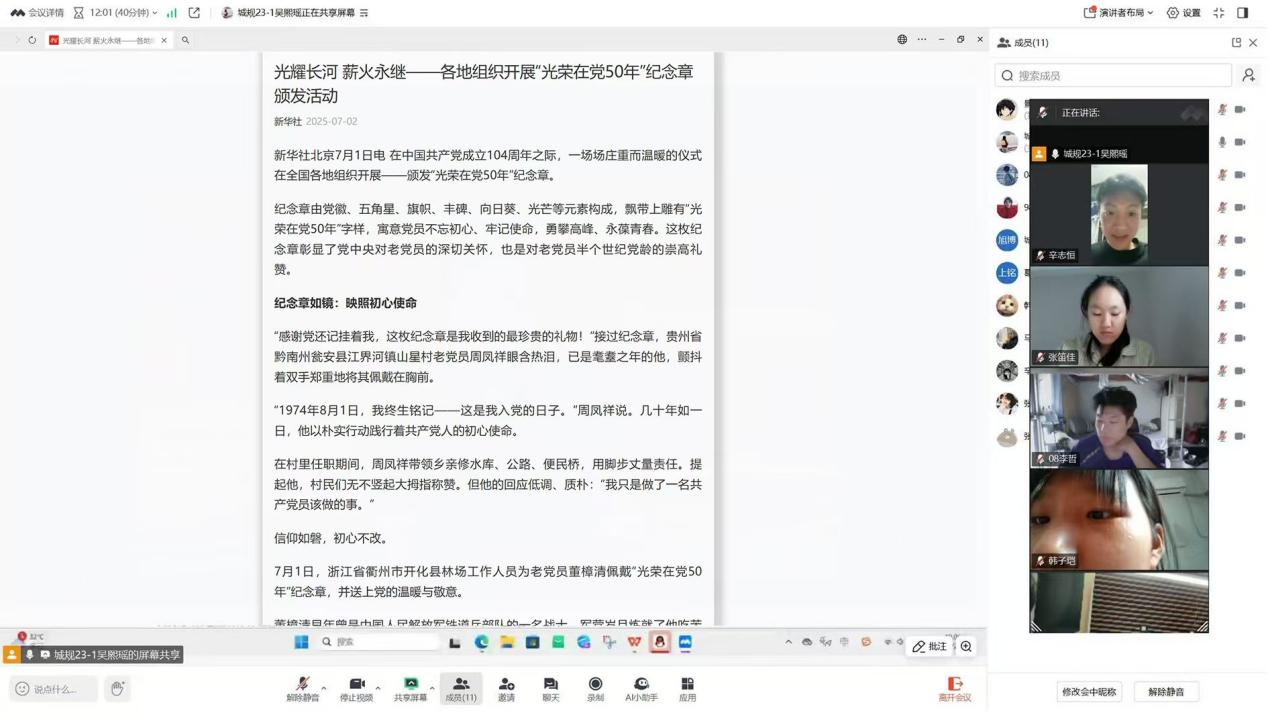The image size is (1268, 713).
Task: Open the AI小助手 assistant
Action: coord(641,688)
